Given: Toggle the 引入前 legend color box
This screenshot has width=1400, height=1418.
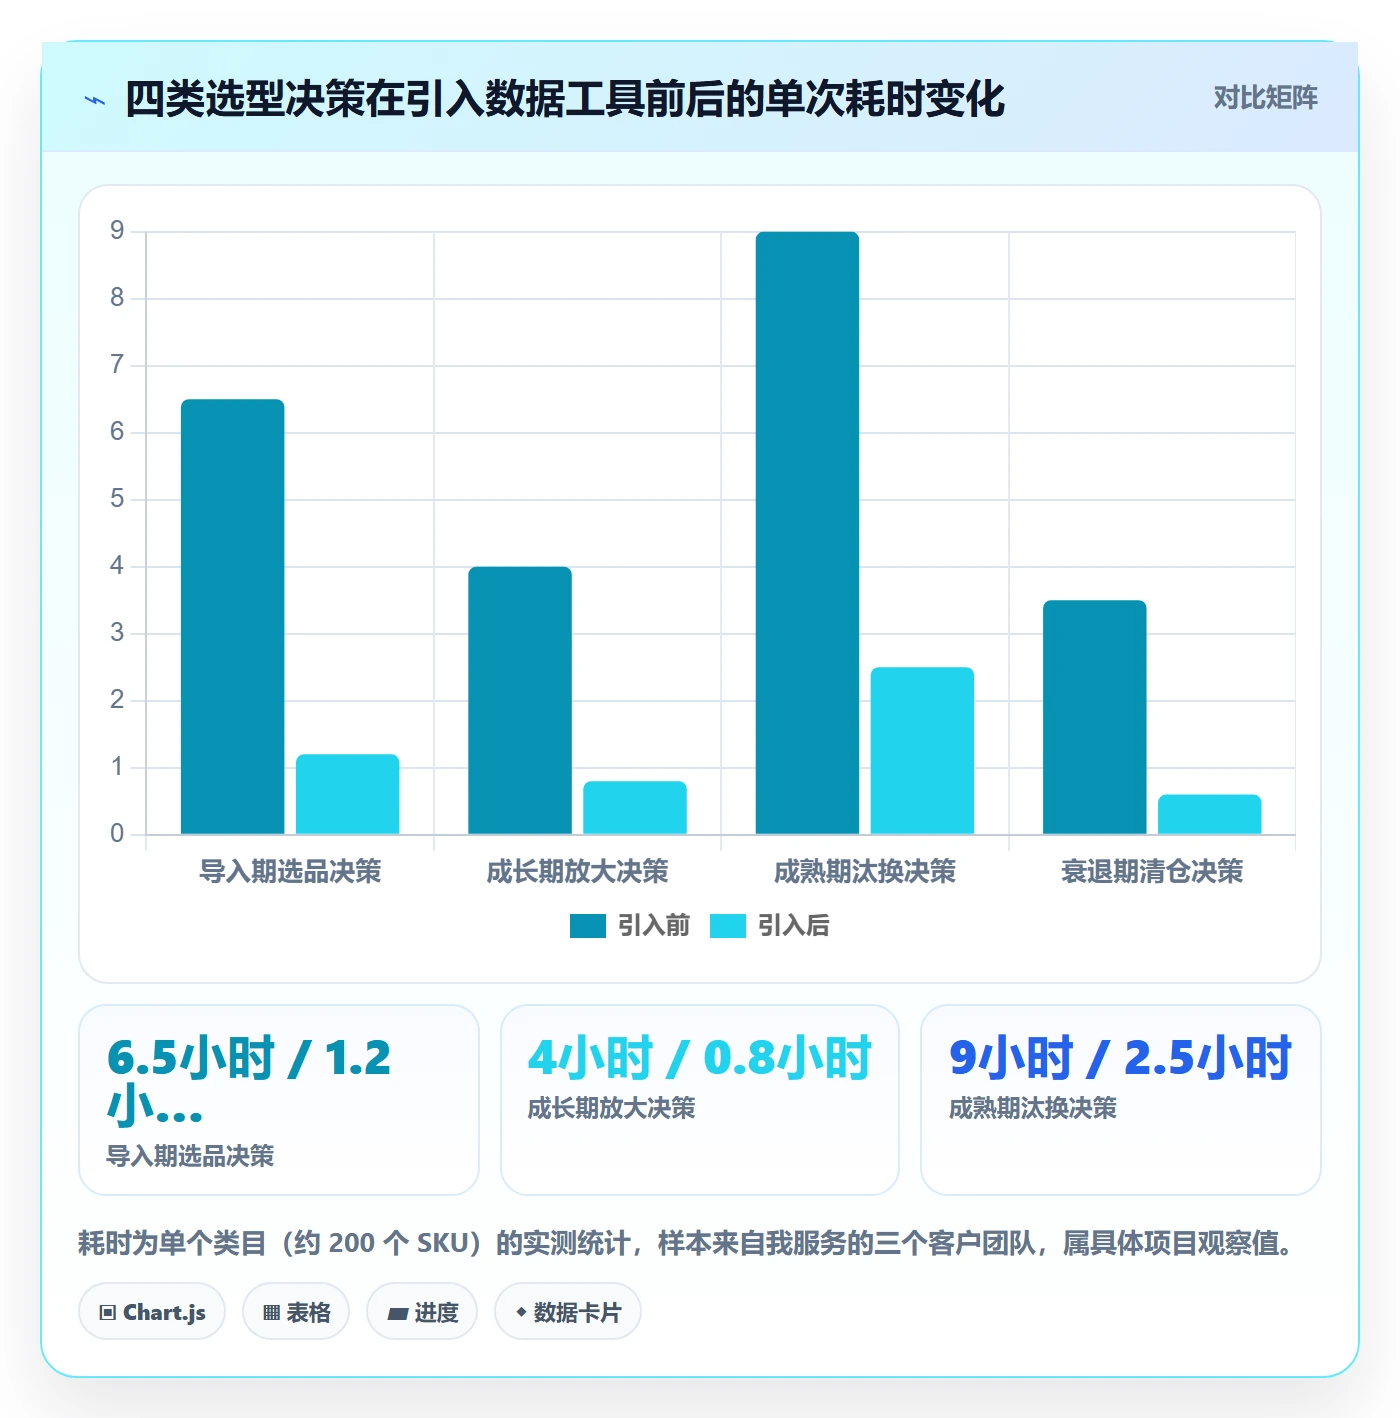Looking at the screenshot, I should point(588,926).
